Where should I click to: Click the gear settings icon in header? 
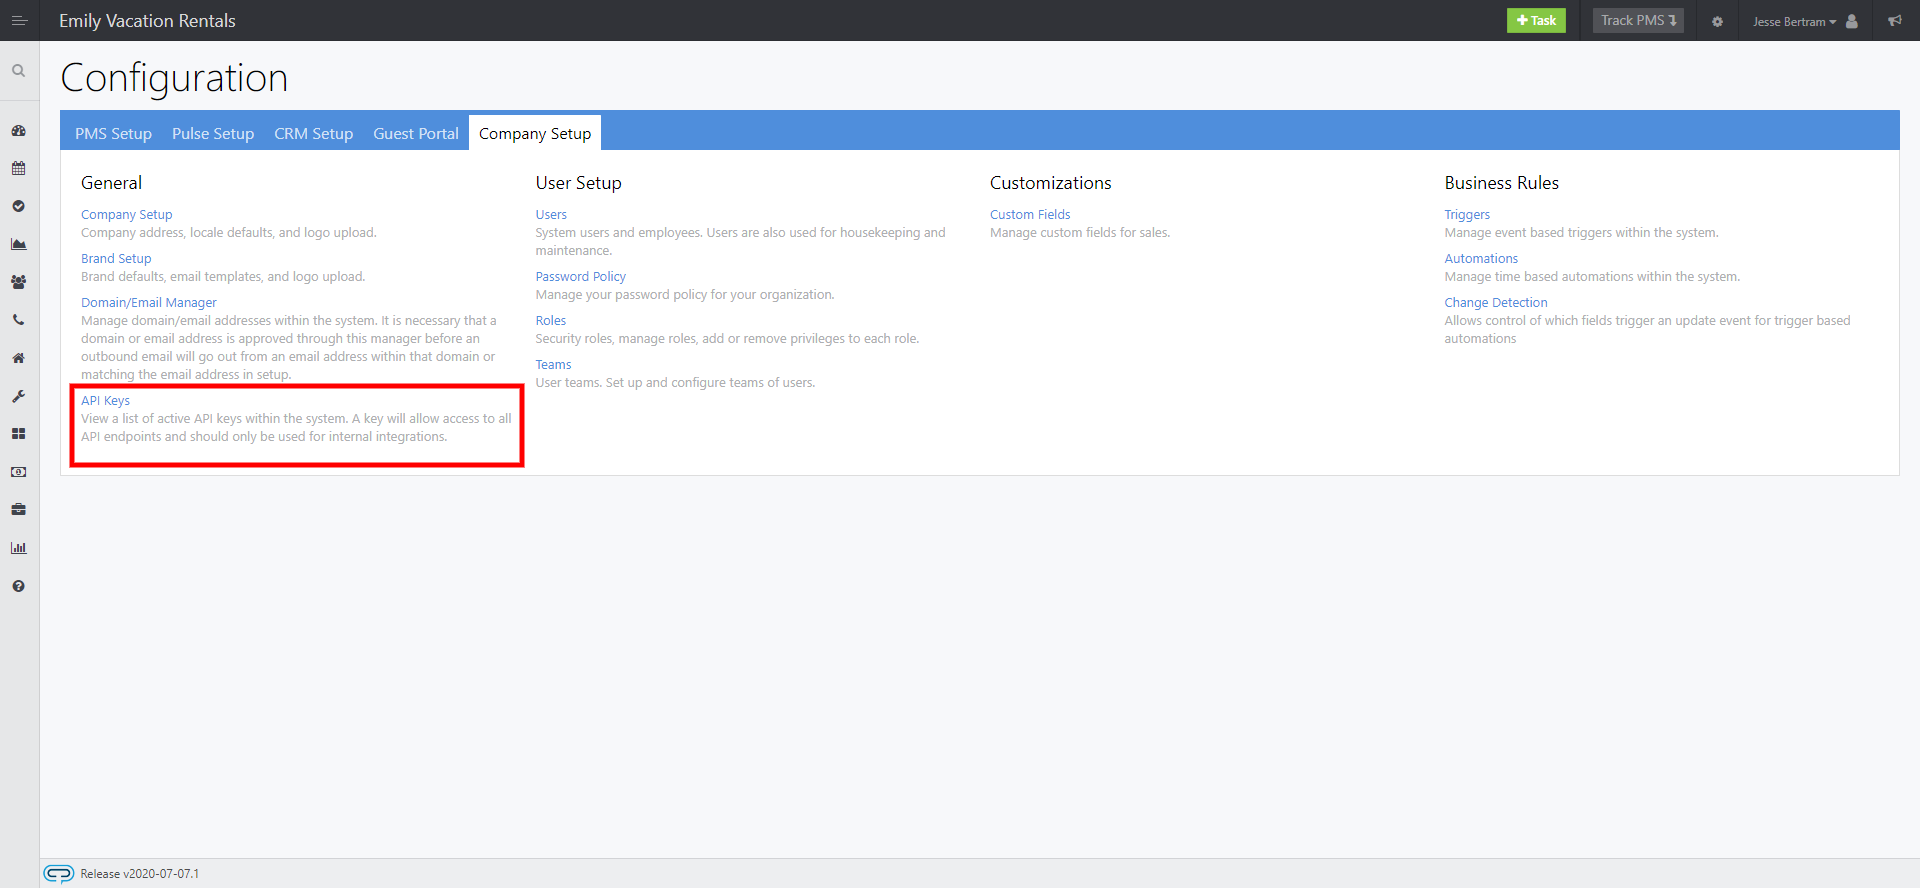tap(1717, 21)
